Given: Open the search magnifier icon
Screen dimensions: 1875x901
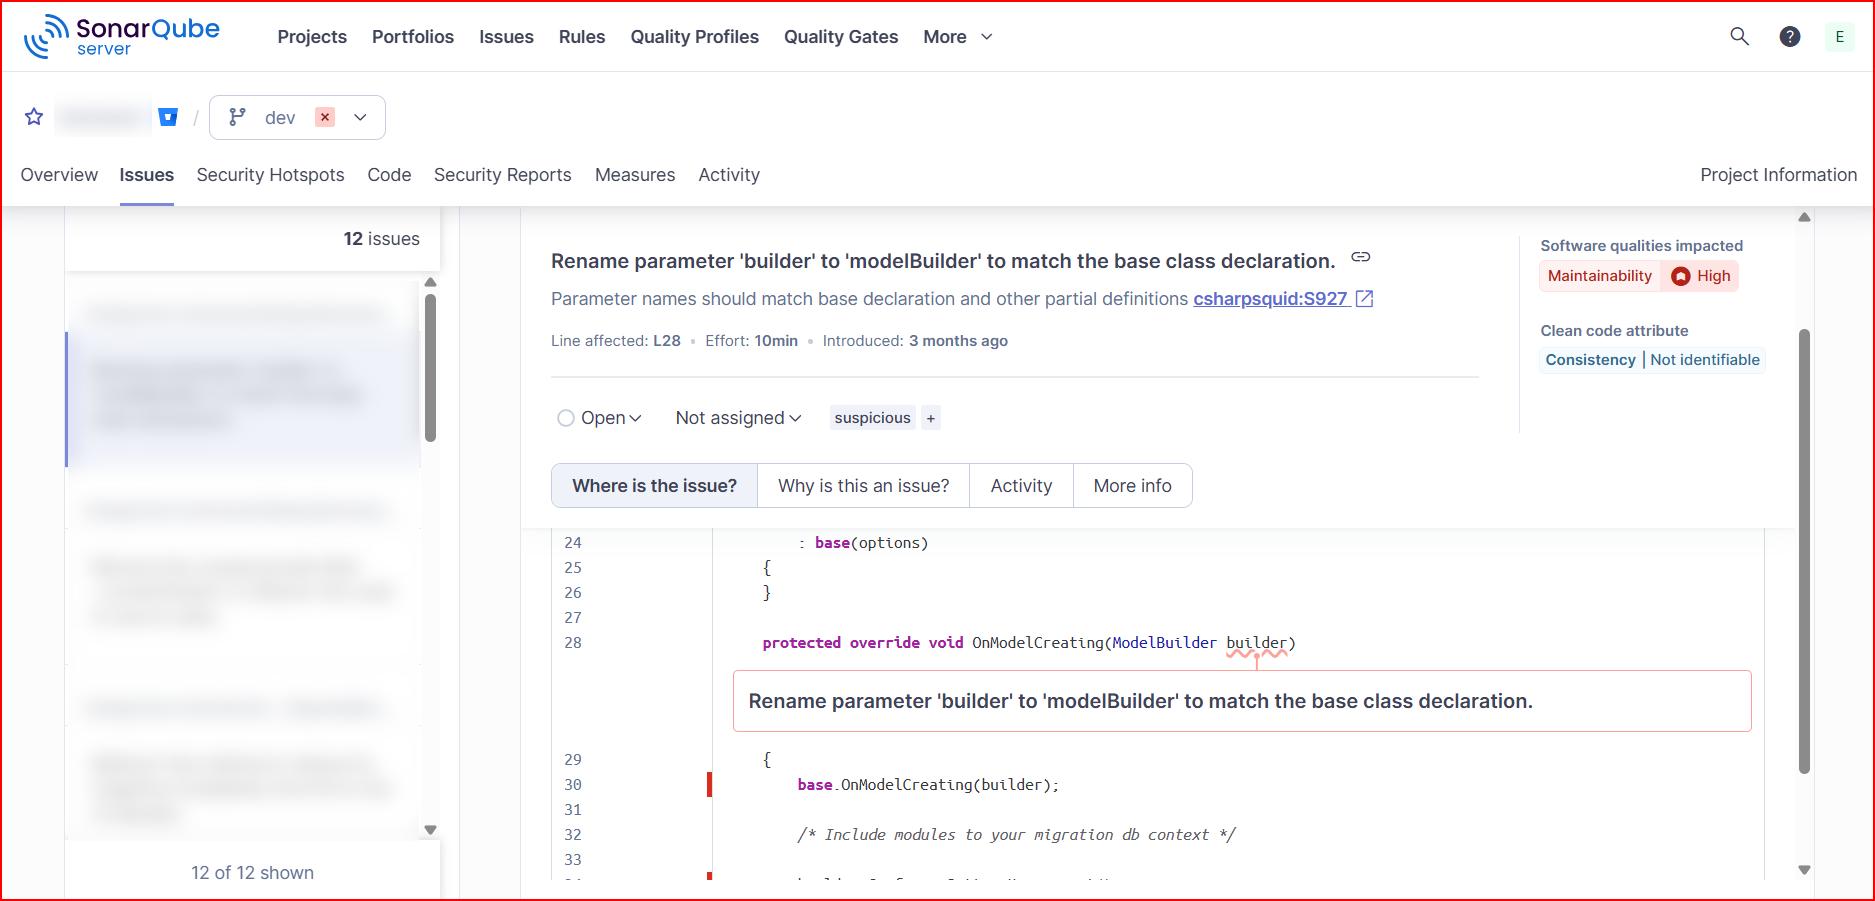Looking at the screenshot, I should click(1739, 36).
